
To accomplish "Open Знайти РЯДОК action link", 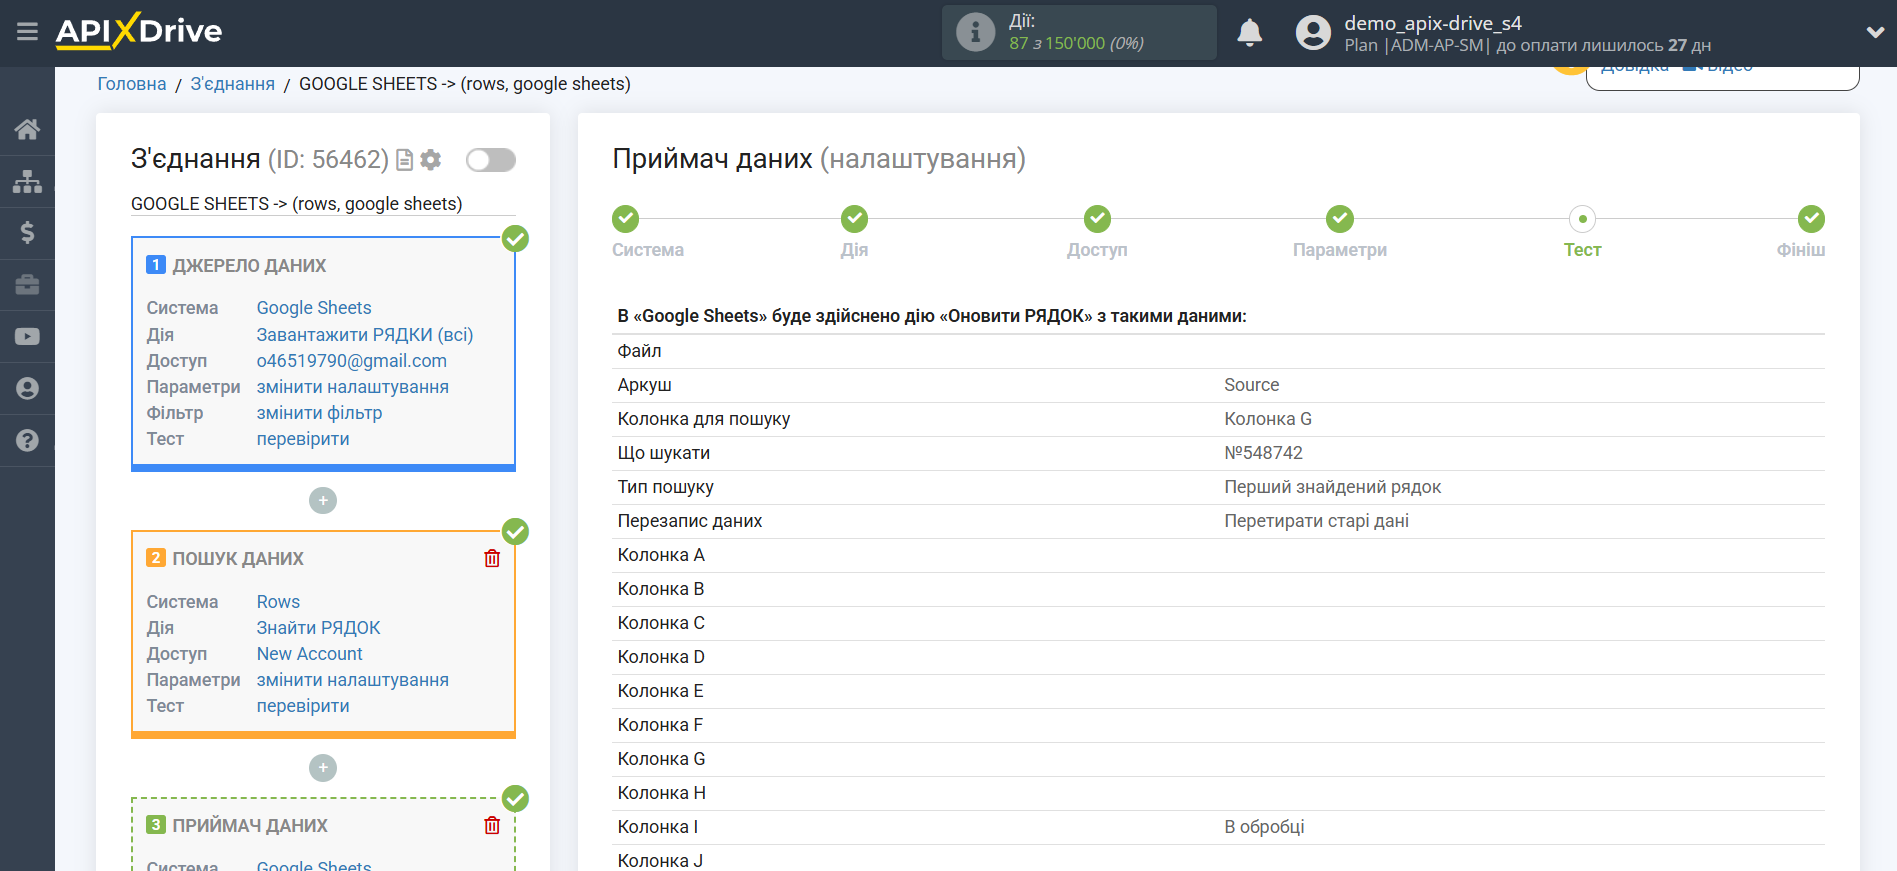I will (x=318, y=628).
